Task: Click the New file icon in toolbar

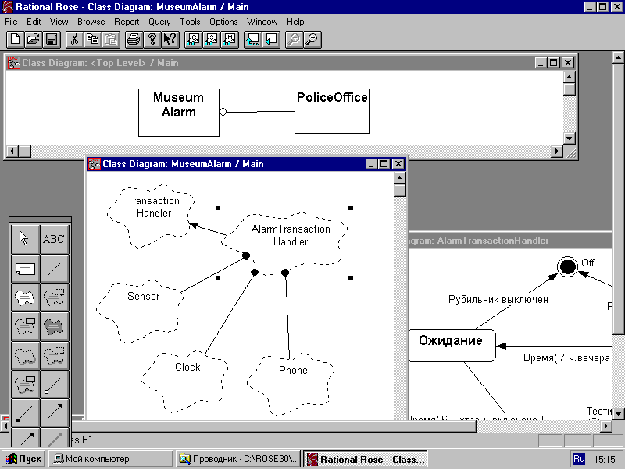Action: (x=14, y=40)
